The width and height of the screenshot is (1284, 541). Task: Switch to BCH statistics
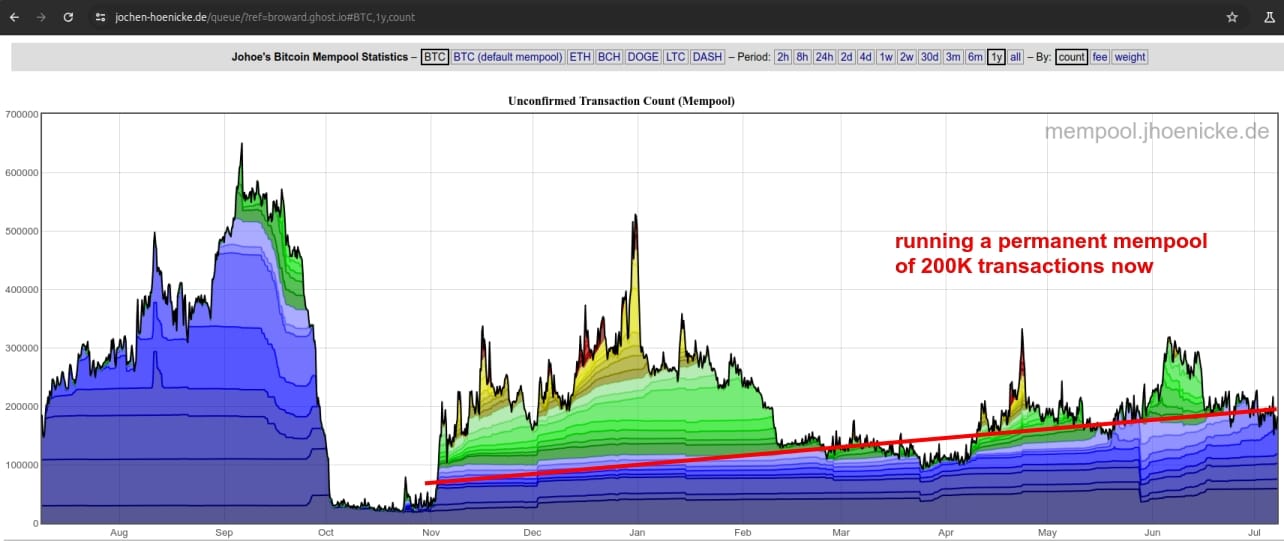[x=609, y=57]
